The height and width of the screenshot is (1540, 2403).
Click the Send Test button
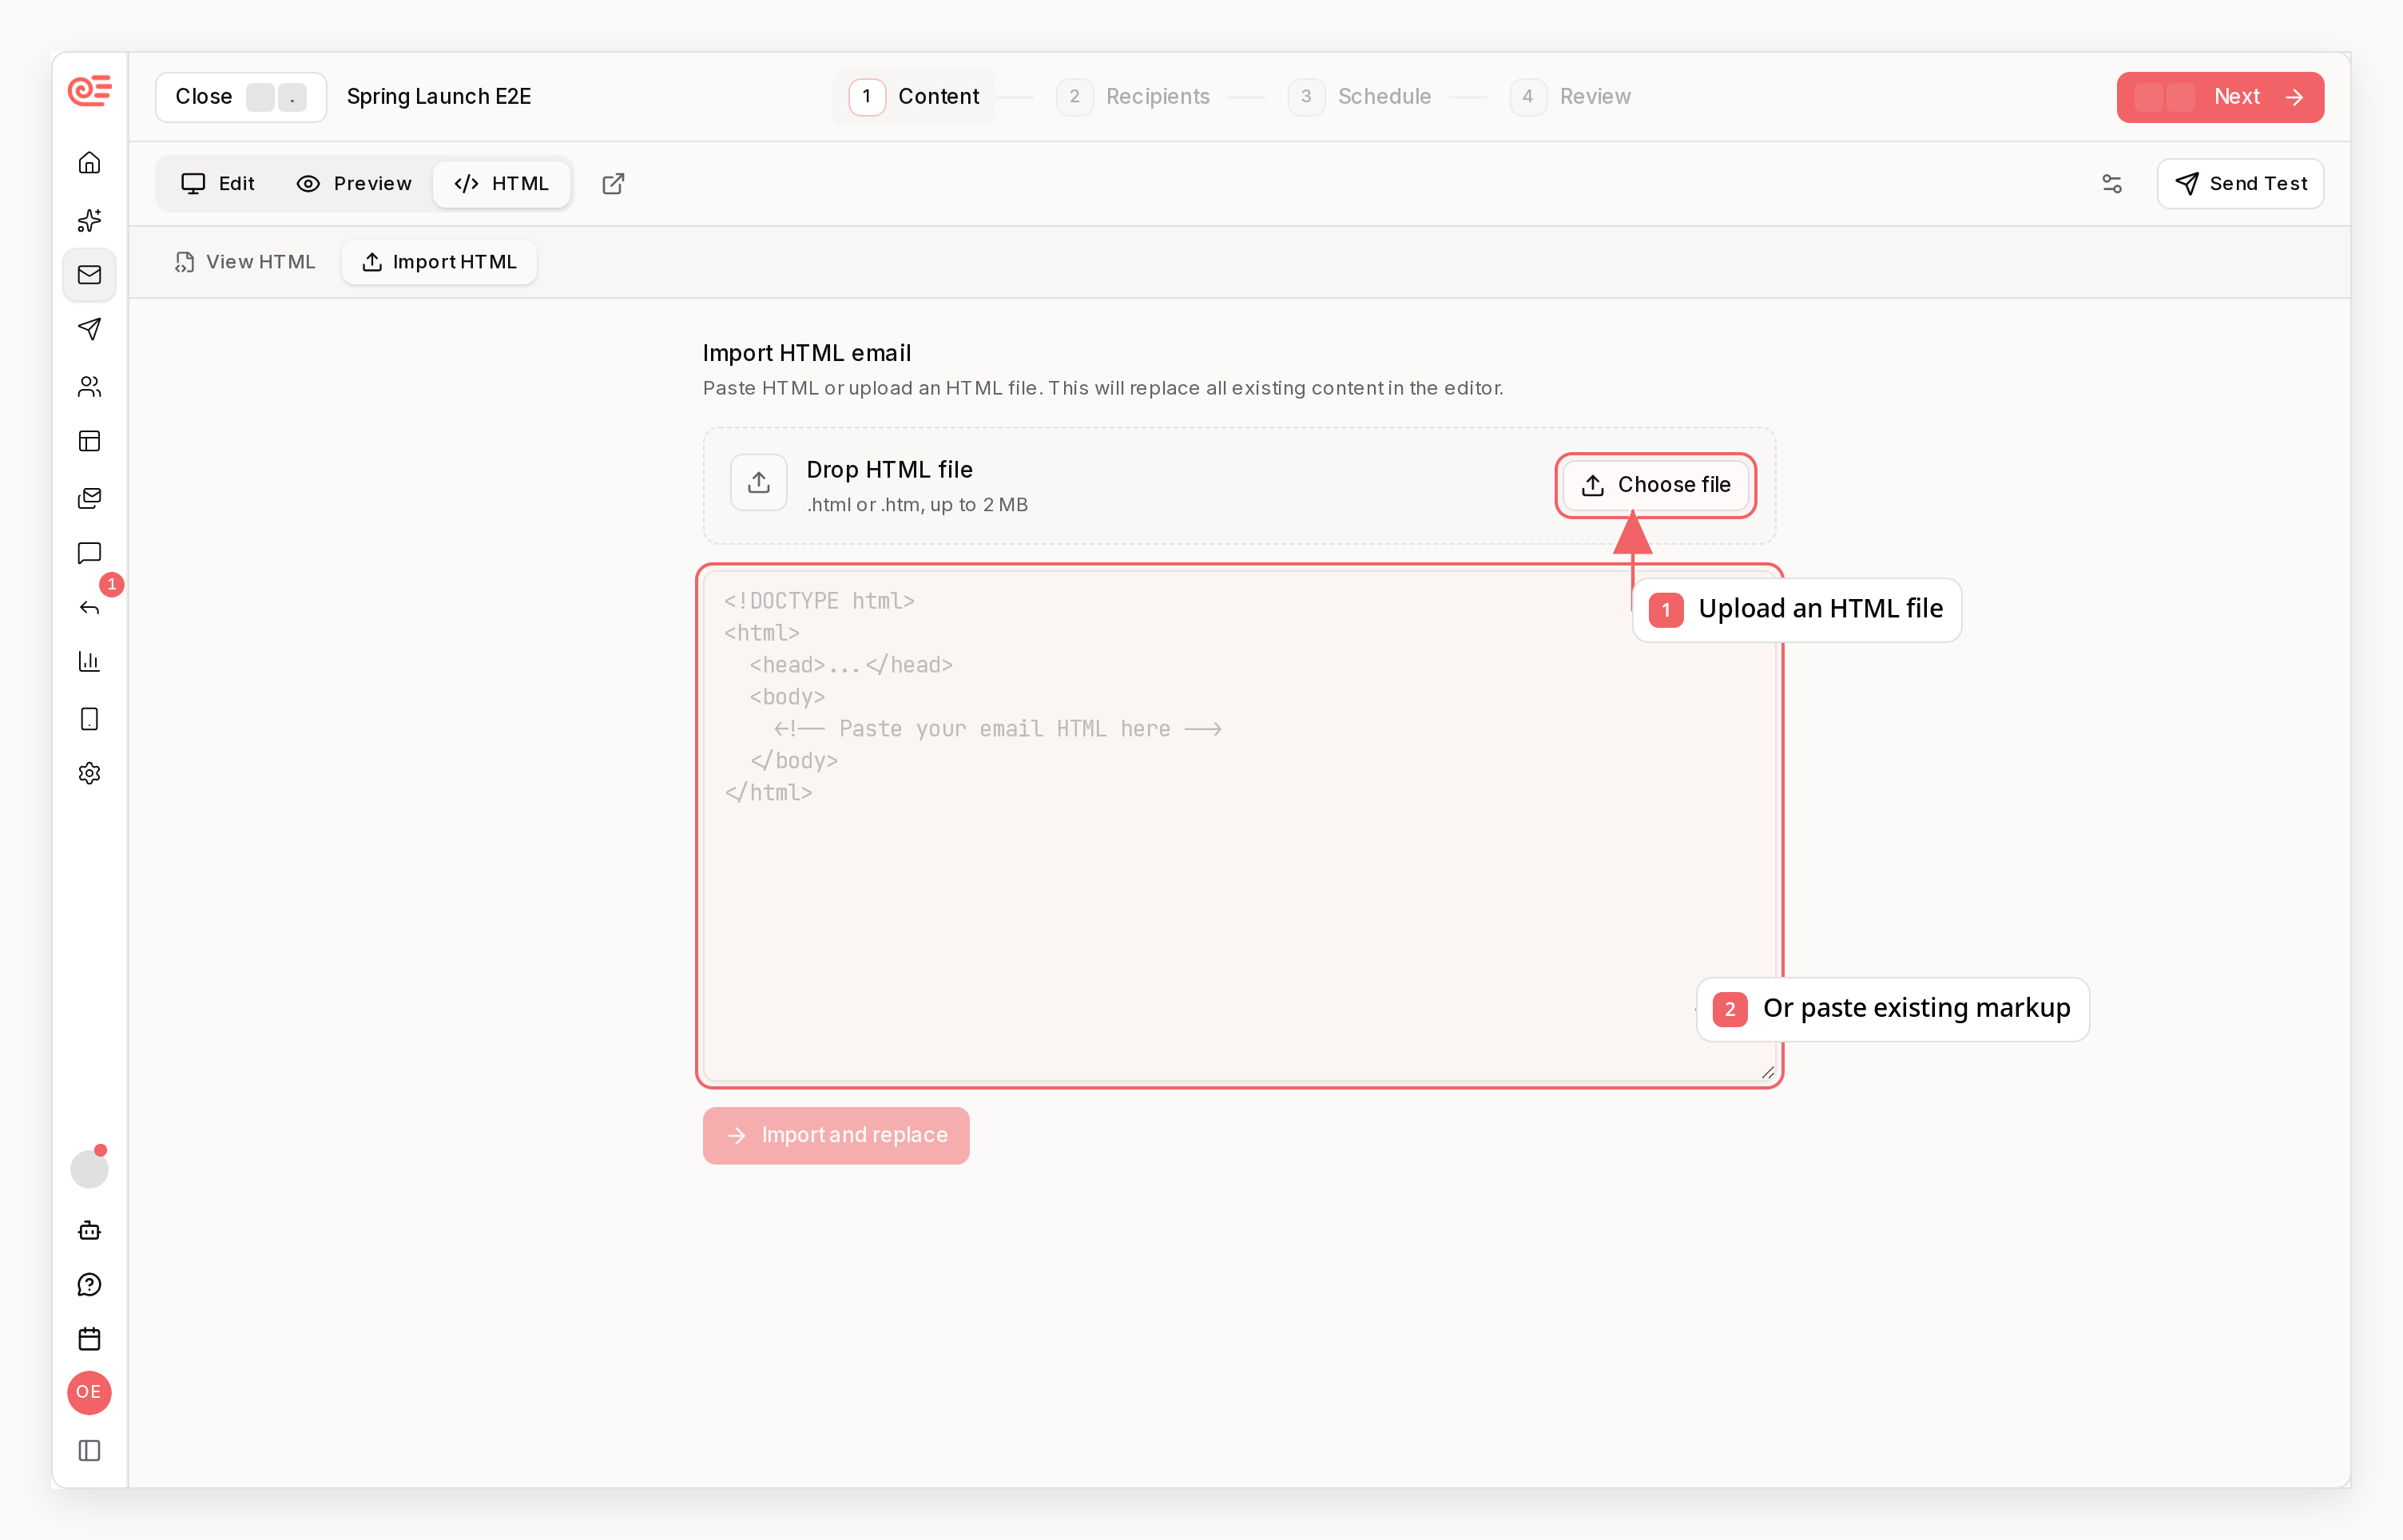(2240, 184)
